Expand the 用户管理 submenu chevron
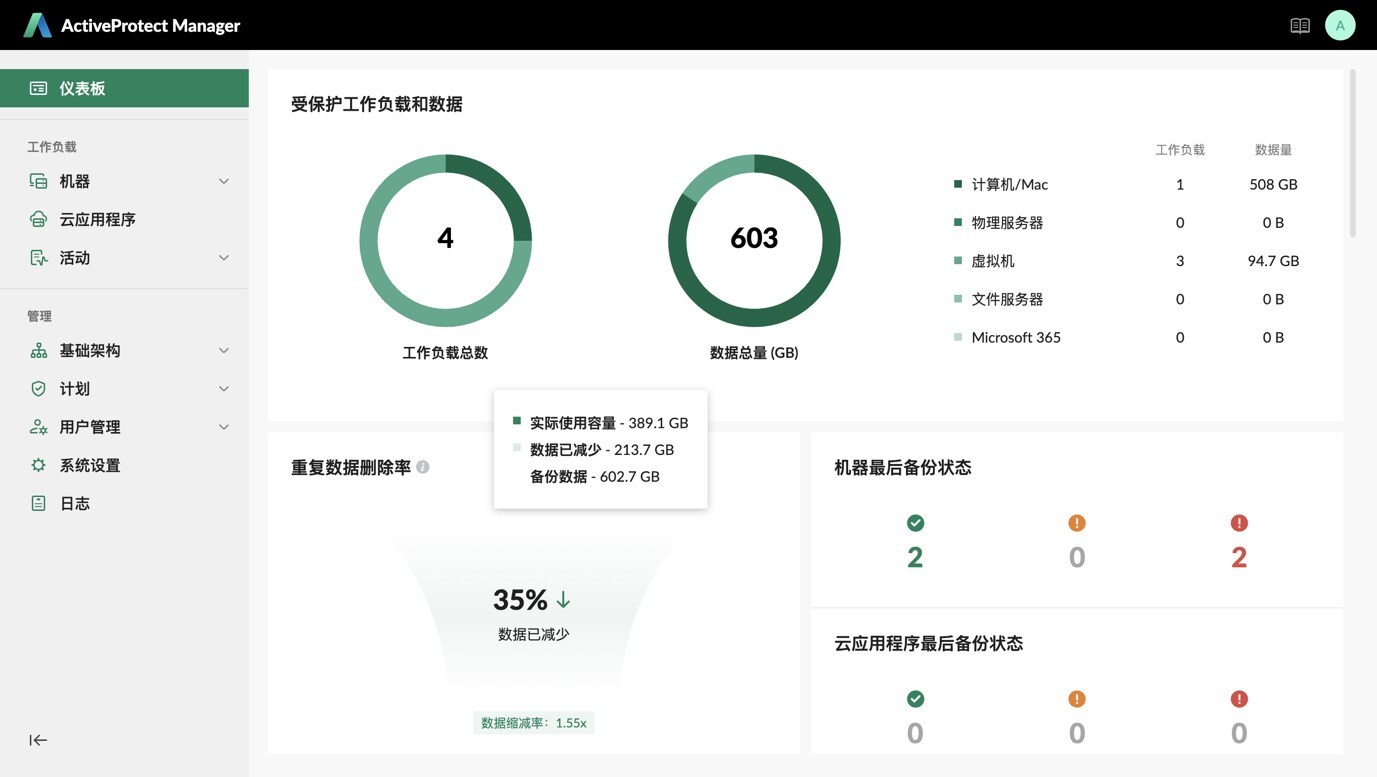This screenshot has height=777, width=1377. click(x=224, y=427)
